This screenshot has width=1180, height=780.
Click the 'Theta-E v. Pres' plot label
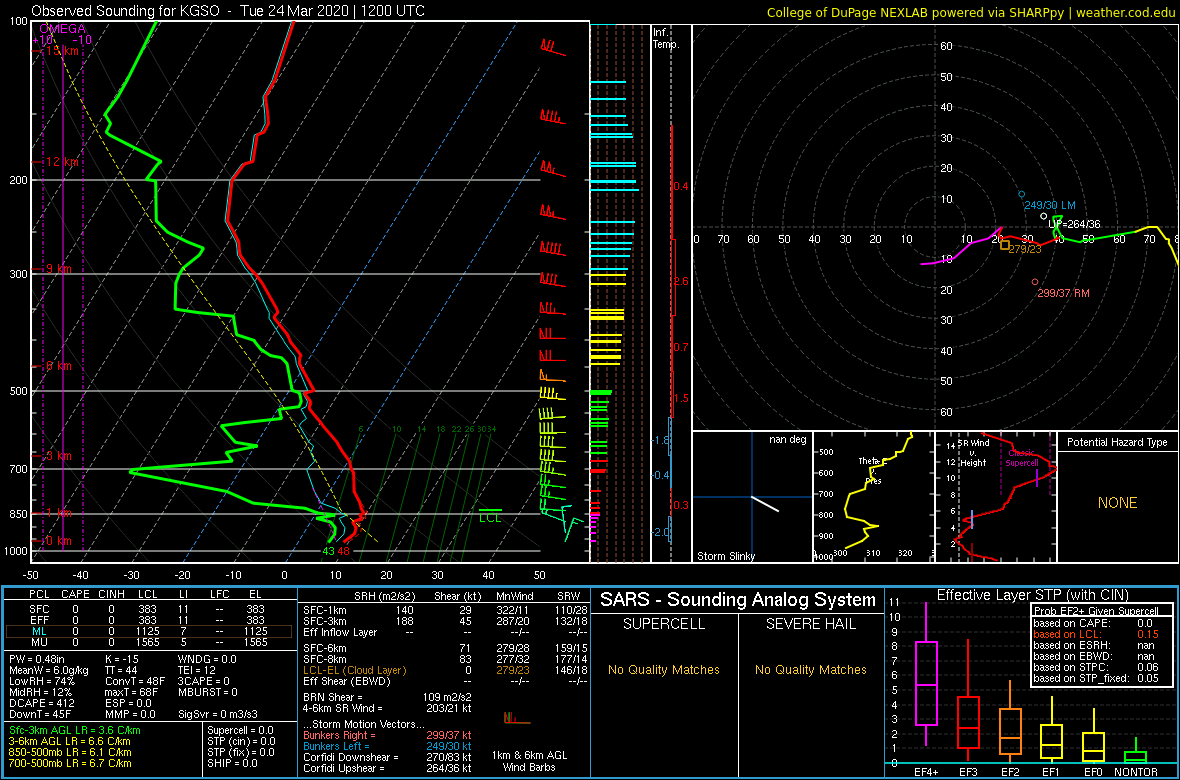coord(871,470)
